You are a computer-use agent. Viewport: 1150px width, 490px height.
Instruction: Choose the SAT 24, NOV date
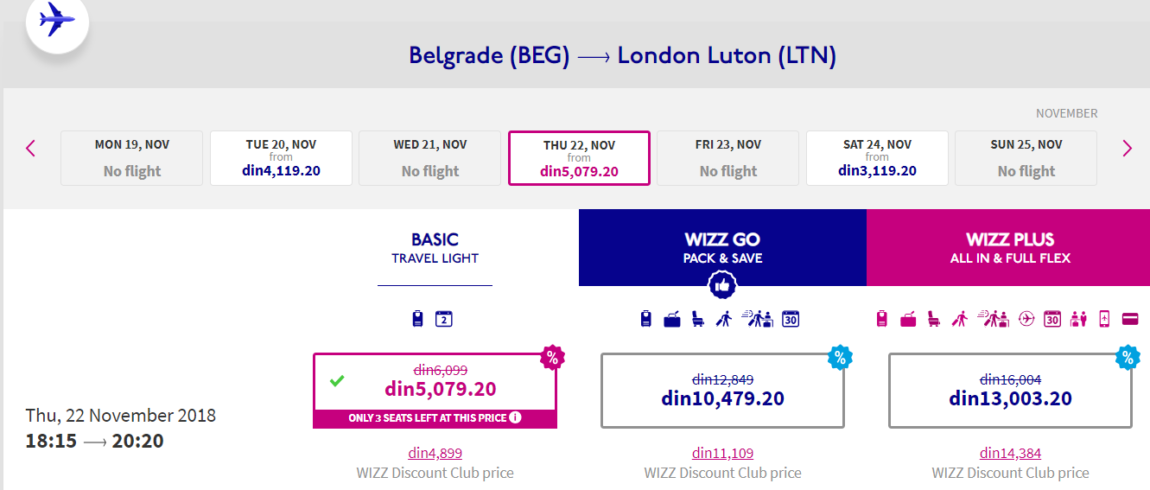[877, 158]
